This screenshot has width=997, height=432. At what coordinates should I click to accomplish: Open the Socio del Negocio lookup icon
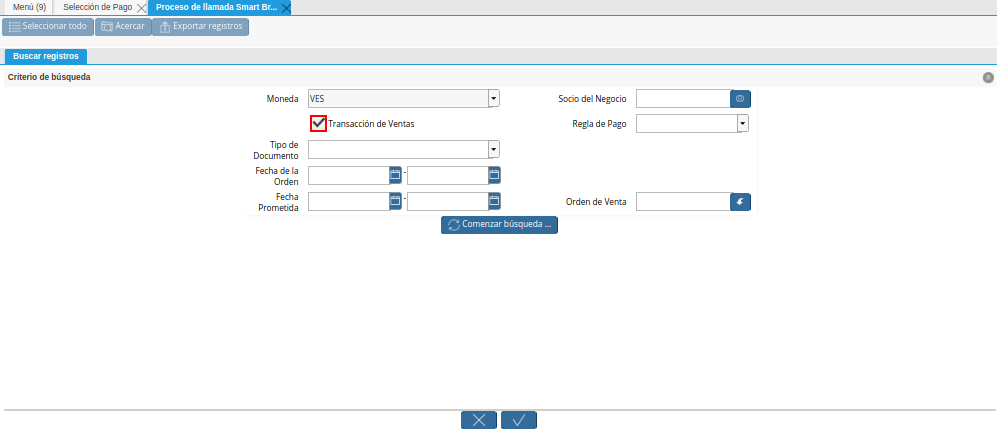coord(740,99)
